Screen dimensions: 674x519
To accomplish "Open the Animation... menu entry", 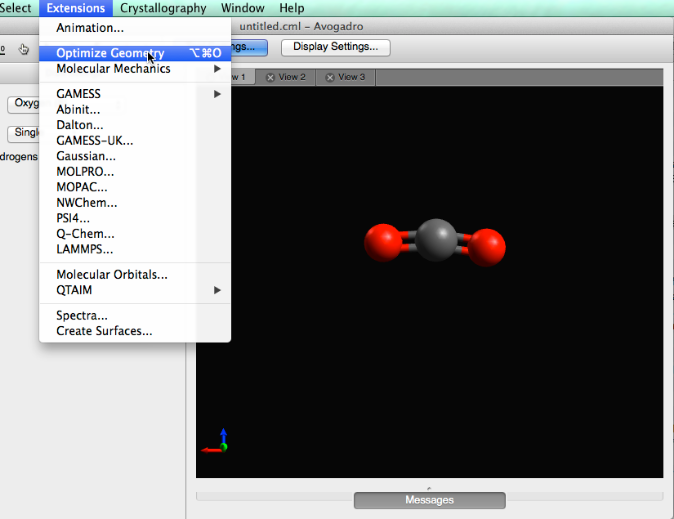I will pyautogui.click(x=90, y=28).
